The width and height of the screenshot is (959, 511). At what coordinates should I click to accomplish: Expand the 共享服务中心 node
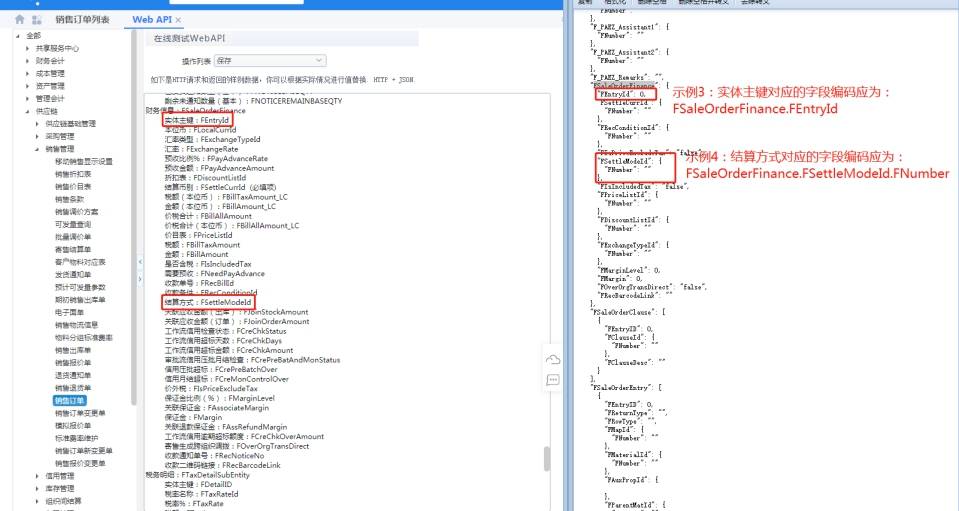point(28,48)
